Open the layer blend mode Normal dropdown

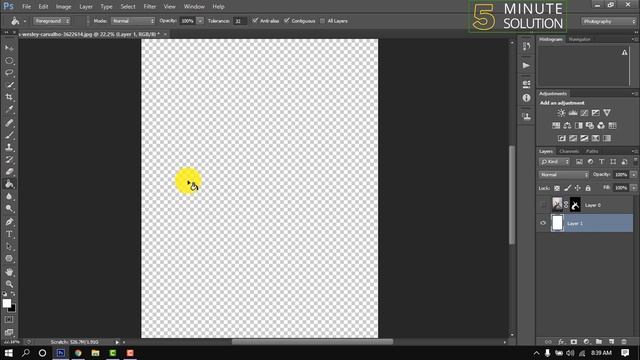(564, 175)
